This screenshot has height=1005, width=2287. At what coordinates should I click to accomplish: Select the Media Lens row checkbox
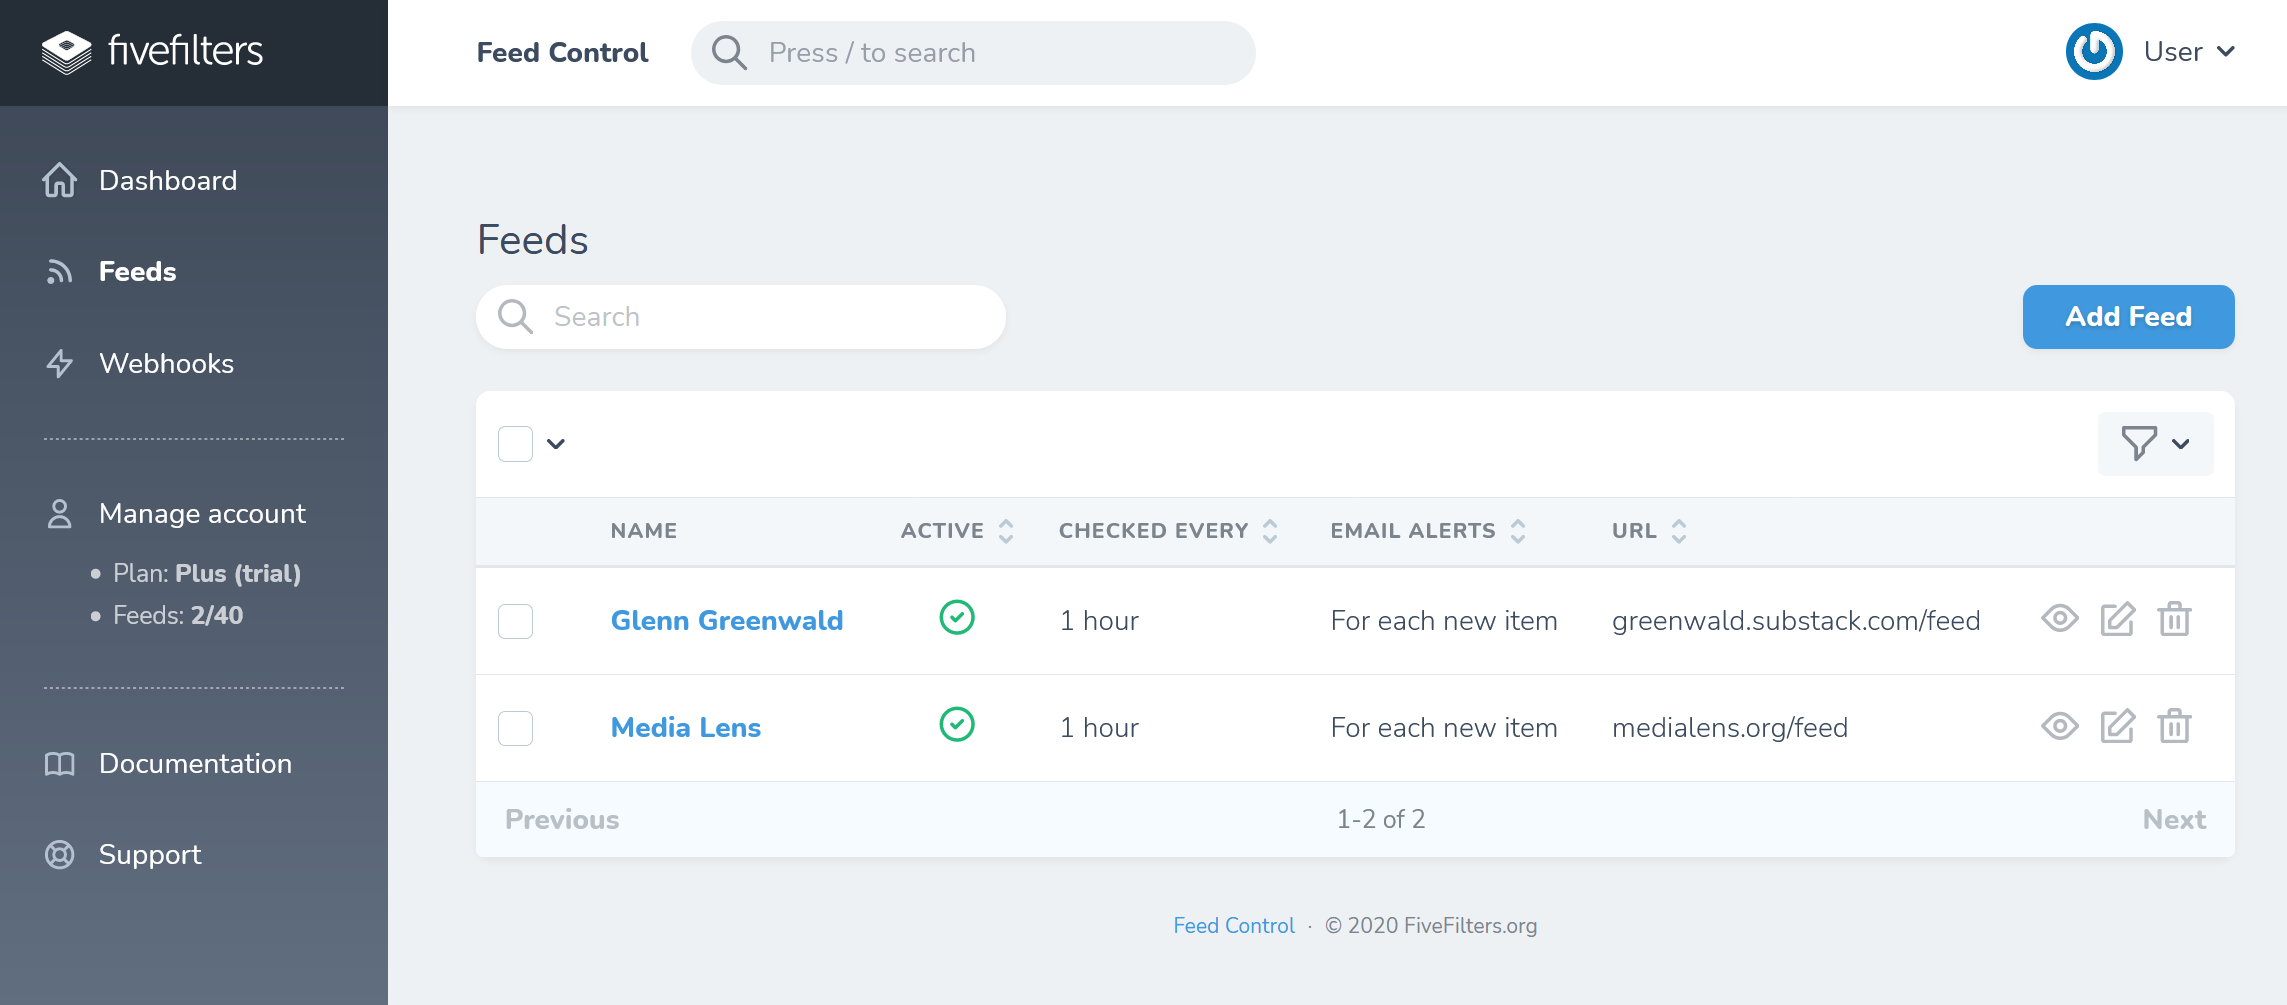pos(515,728)
